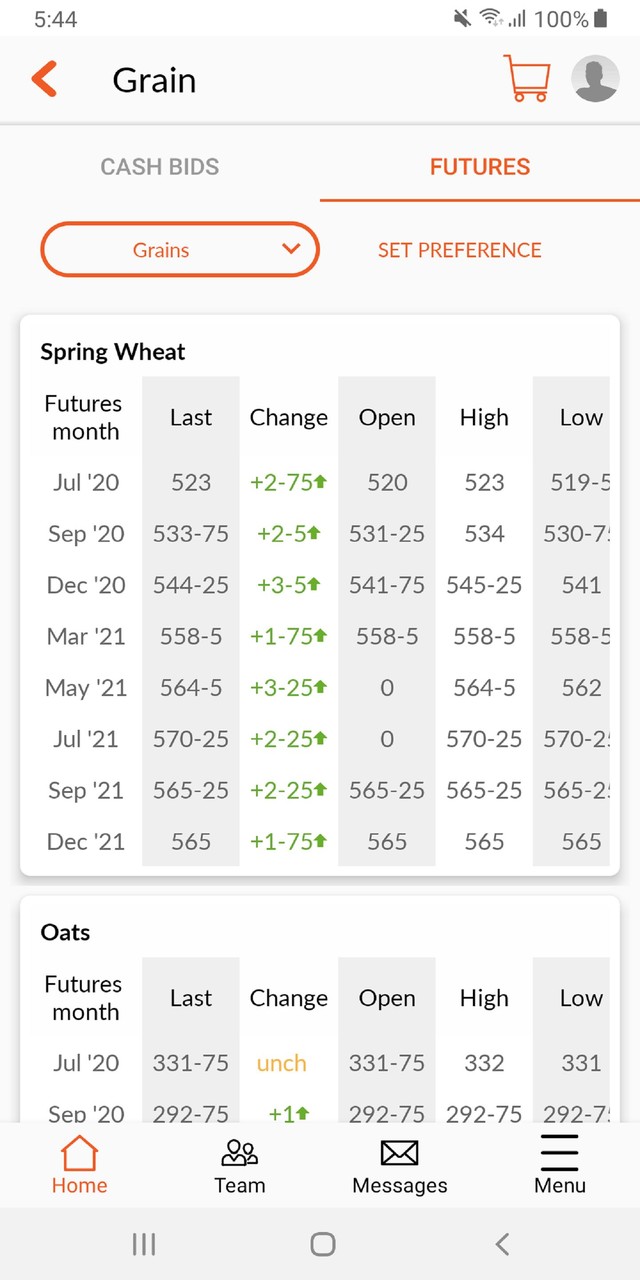The width and height of the screenshot is (640, 1280).
Task: Tap Spring Wheat Change column header
Action: (x=288, y=418)
